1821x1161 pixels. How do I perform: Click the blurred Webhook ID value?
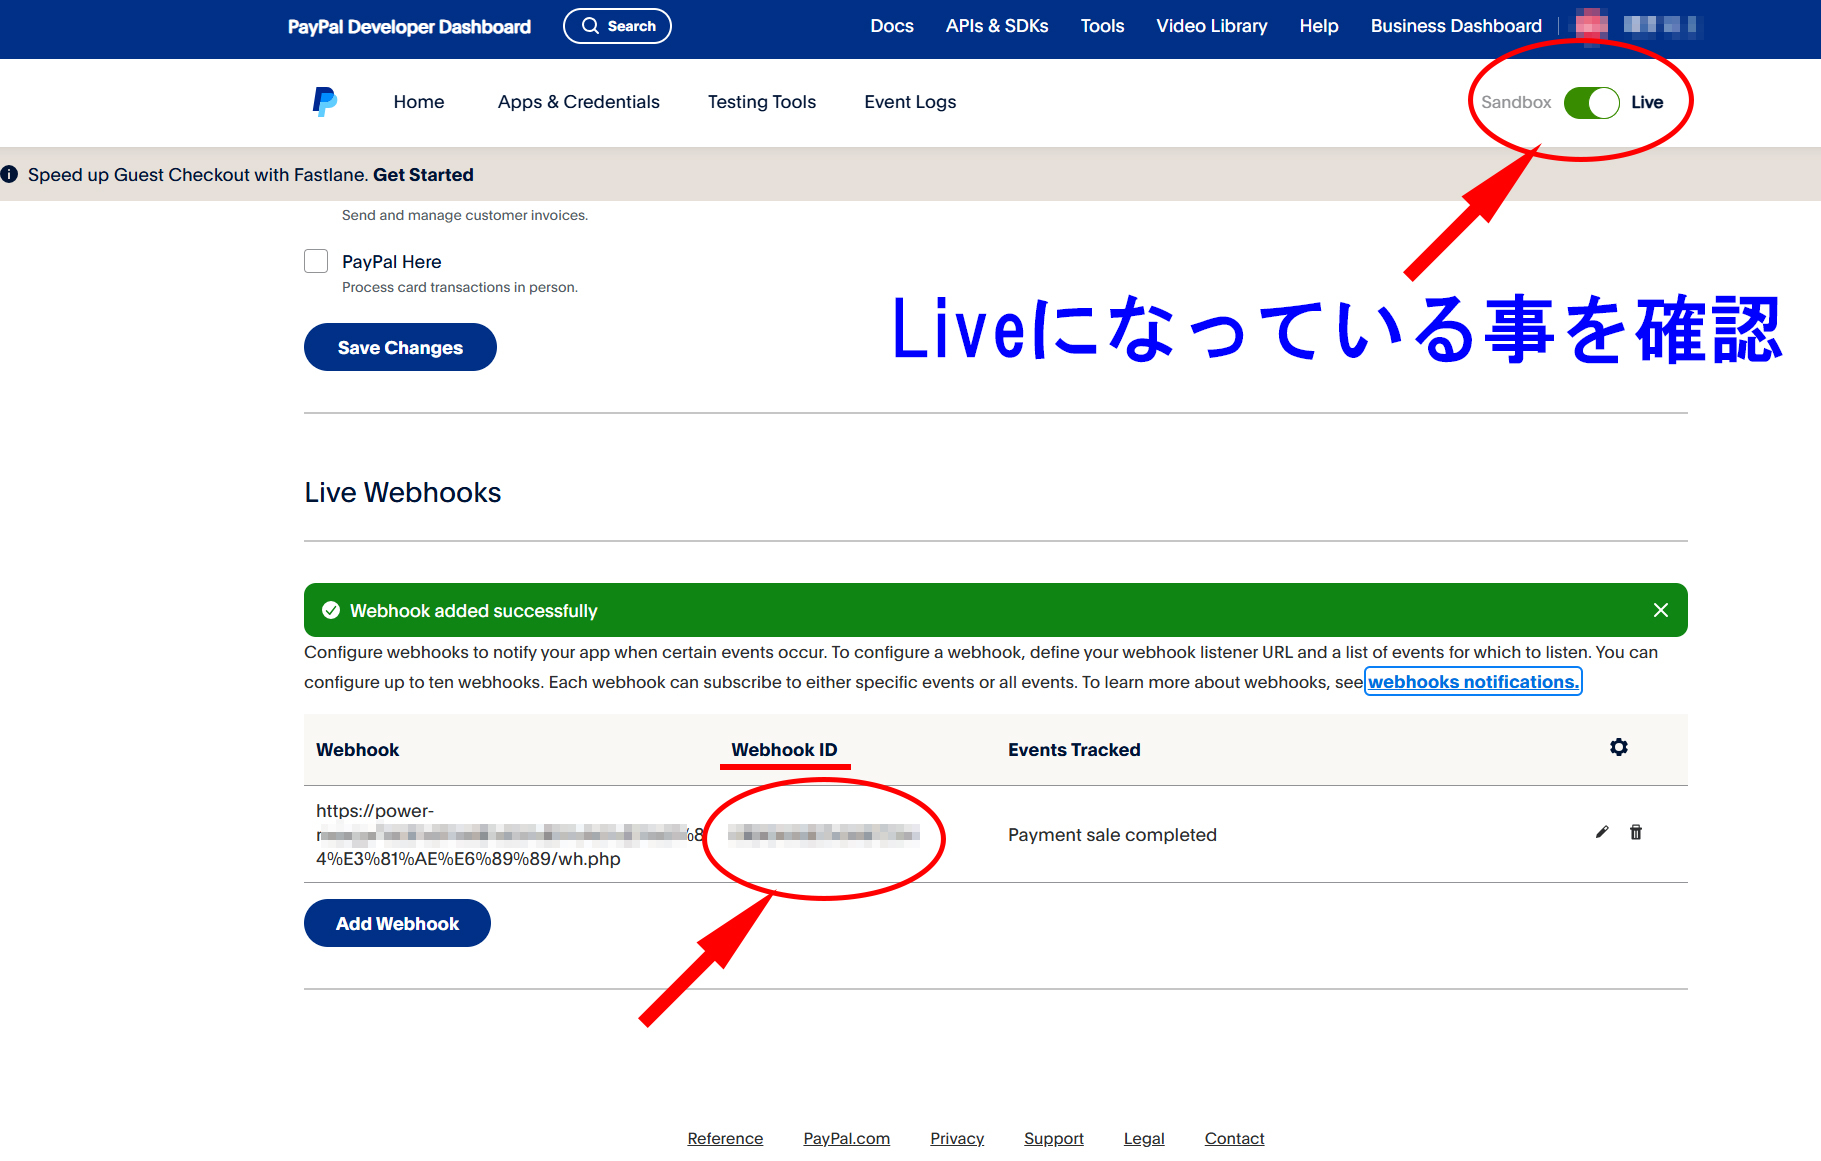point(823,835)
